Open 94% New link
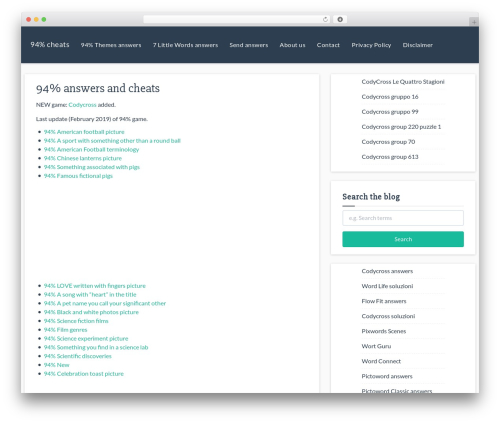The height and width of the screenshot is (423, 500). 57,365
